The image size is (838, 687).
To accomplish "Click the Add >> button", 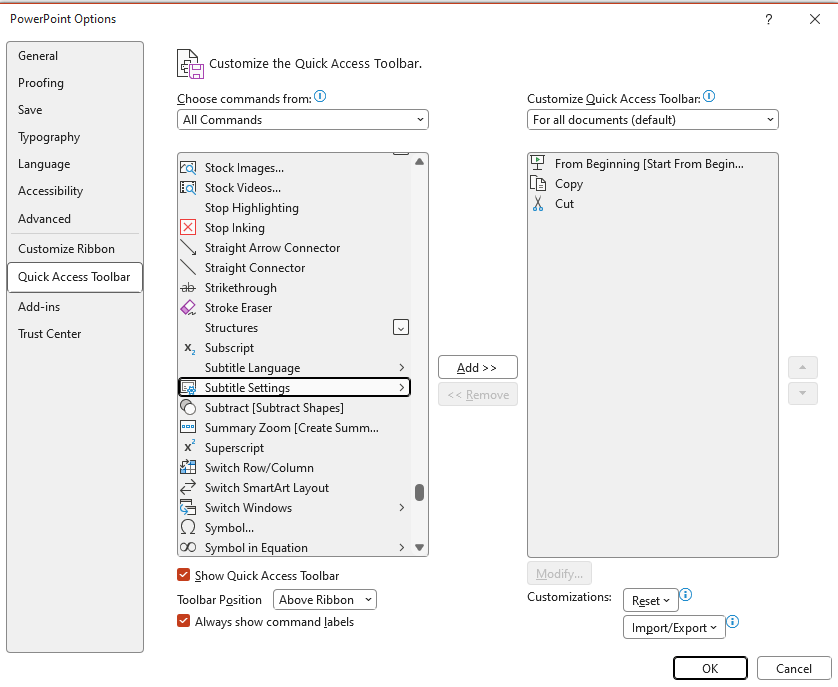I will click(x=478, y=367).
